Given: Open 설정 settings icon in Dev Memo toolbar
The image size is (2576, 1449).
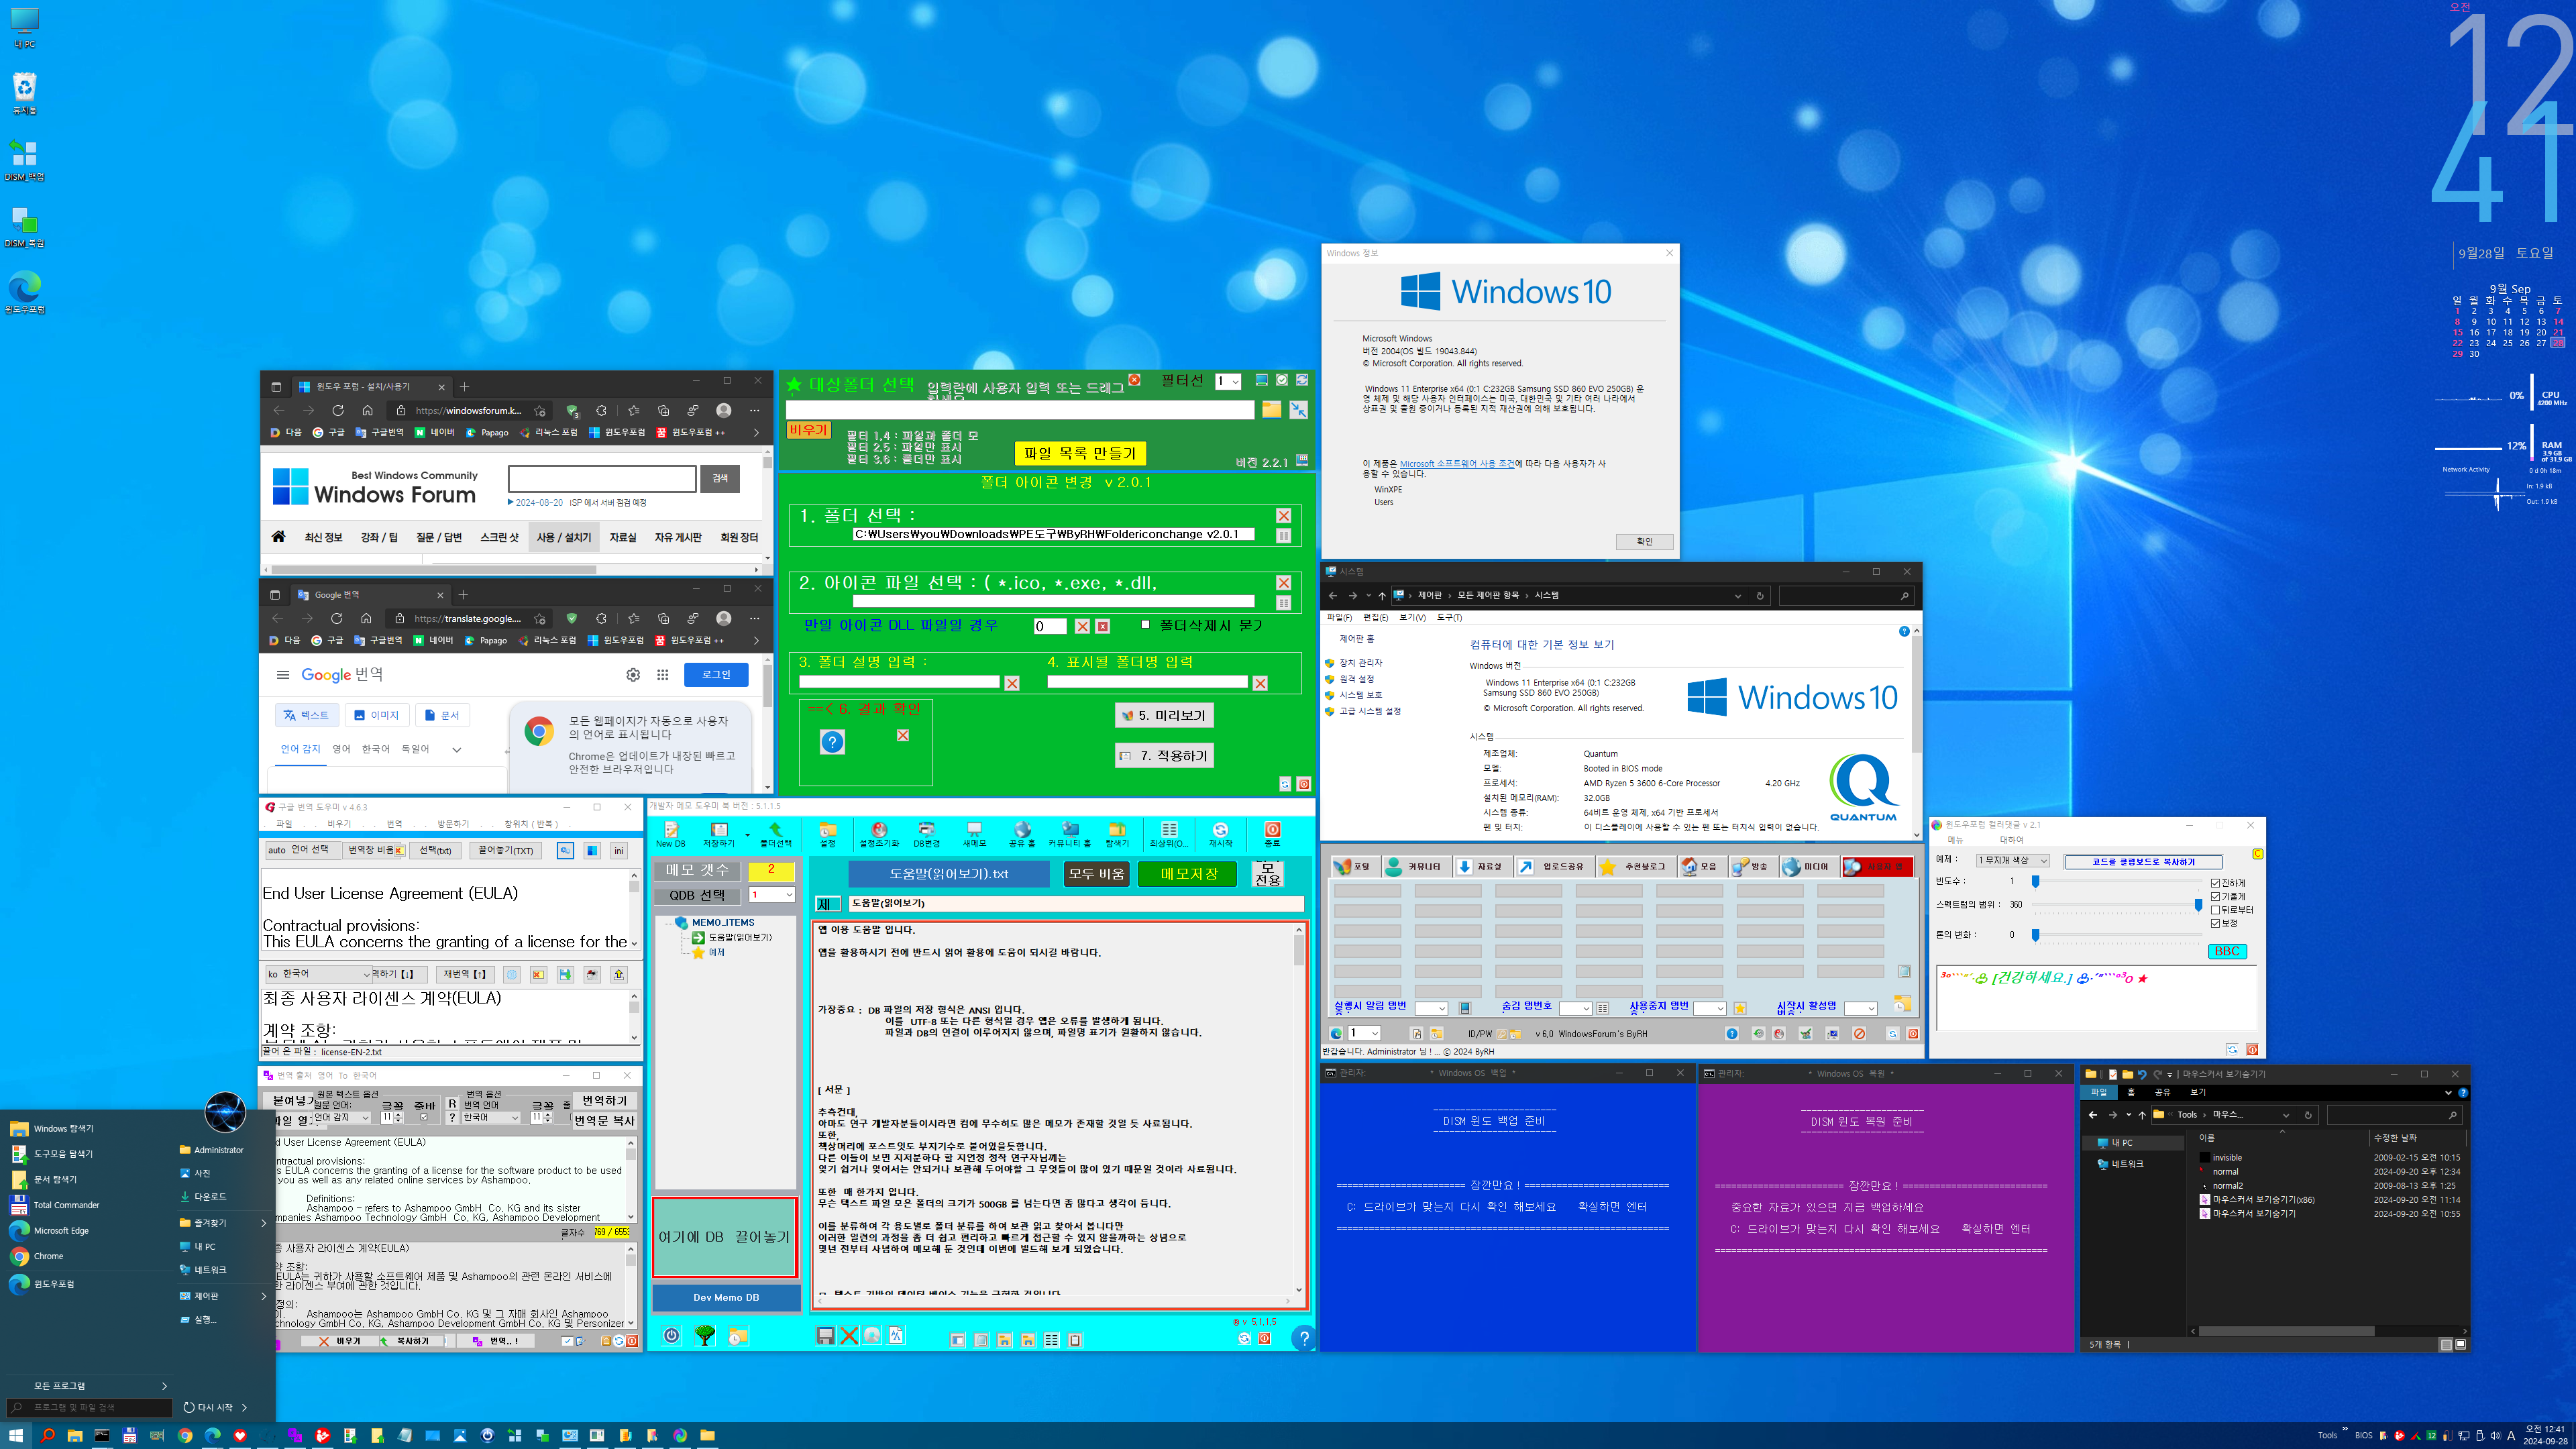Looking at the screenshot, I should pyautogui.click(x=828, y=833).
